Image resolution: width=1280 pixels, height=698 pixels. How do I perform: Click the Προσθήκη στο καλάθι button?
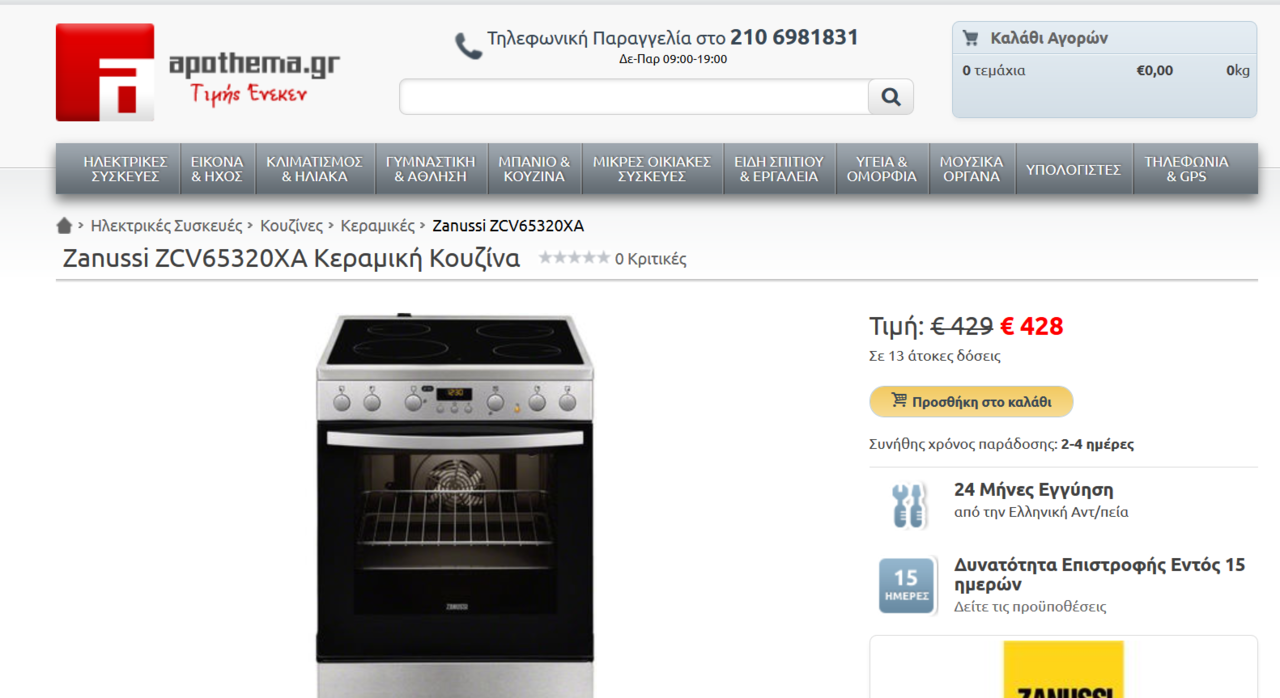point(971,402)
